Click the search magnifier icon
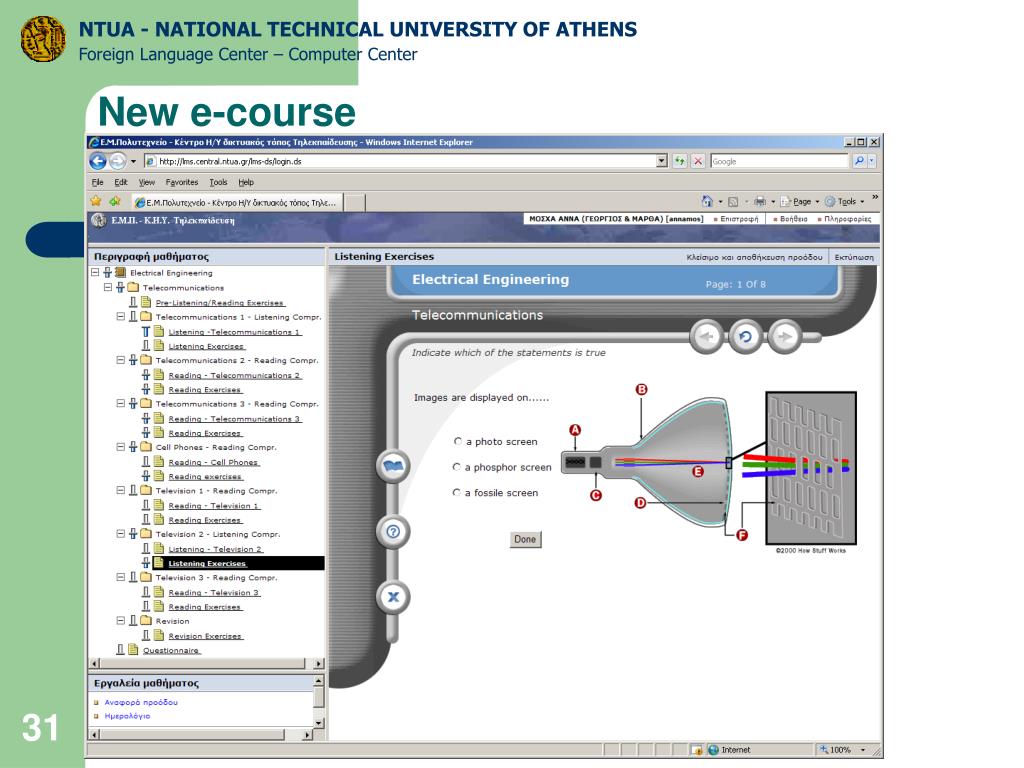This screenshot has width=1024, height=768. click(x=859, y=161)
